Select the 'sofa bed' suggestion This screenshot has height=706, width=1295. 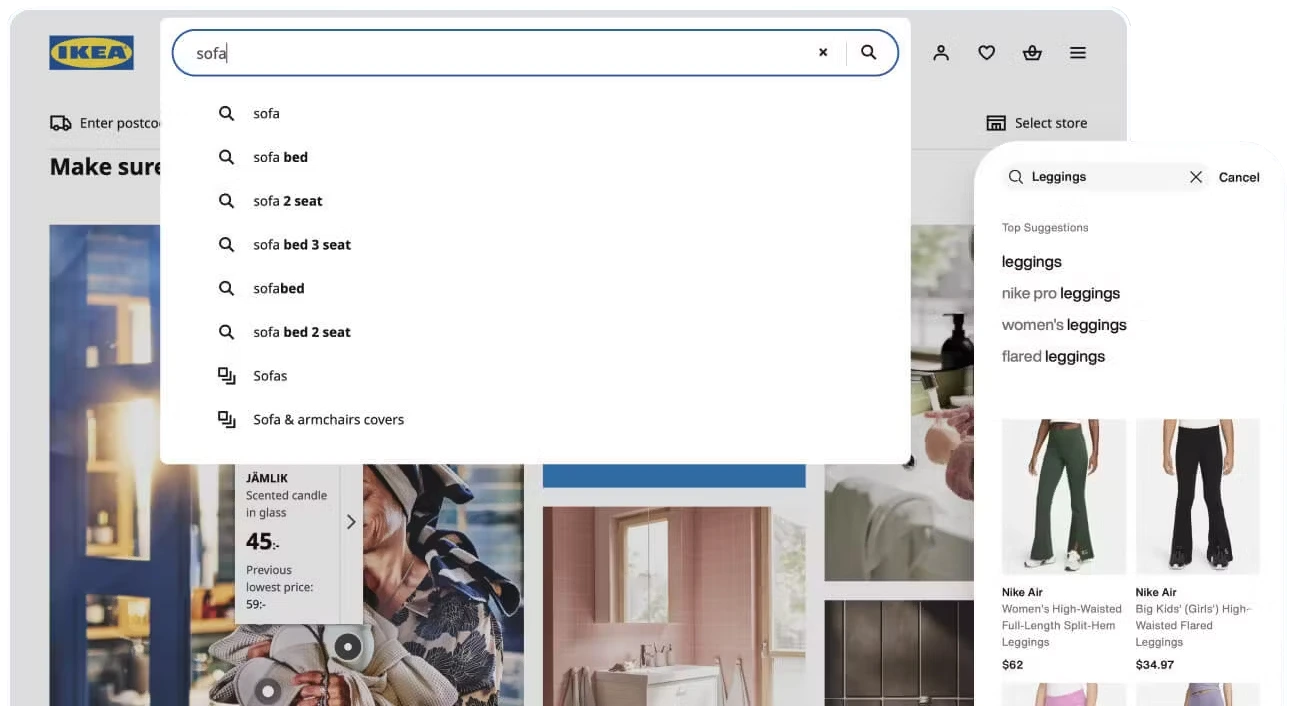pyautogui.click(x=280, y=157)
